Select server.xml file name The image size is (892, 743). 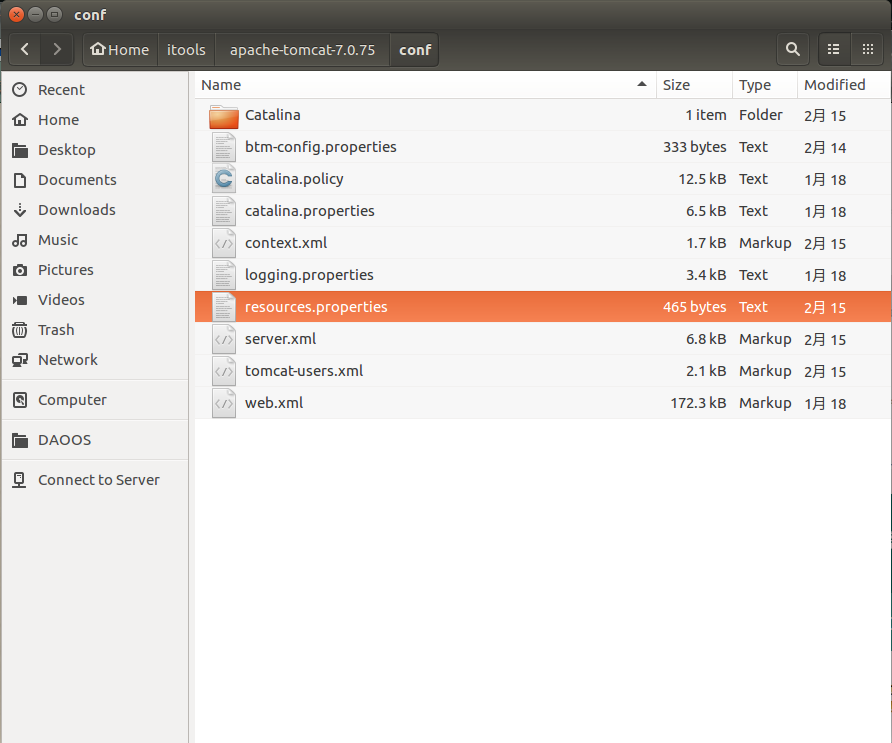click(x=280, y=339)
